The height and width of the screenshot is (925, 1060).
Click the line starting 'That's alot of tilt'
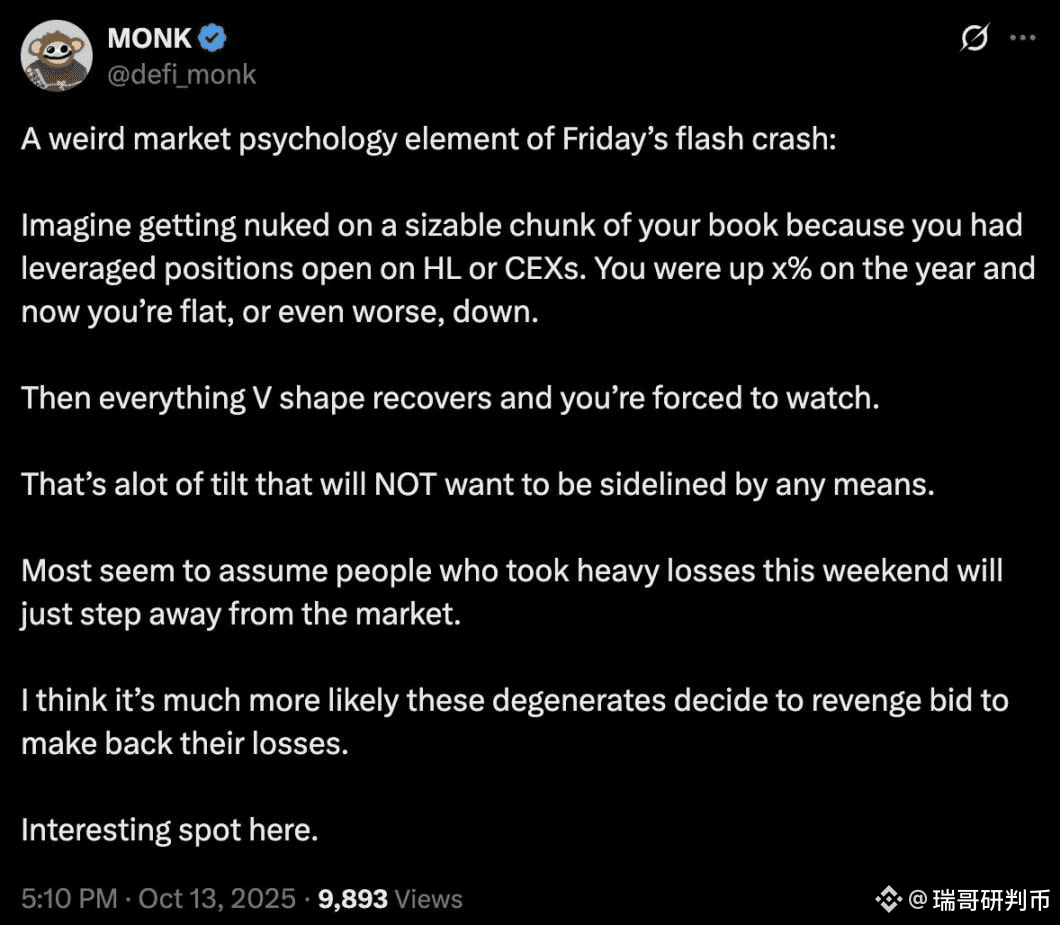click(x=477, y=485)
